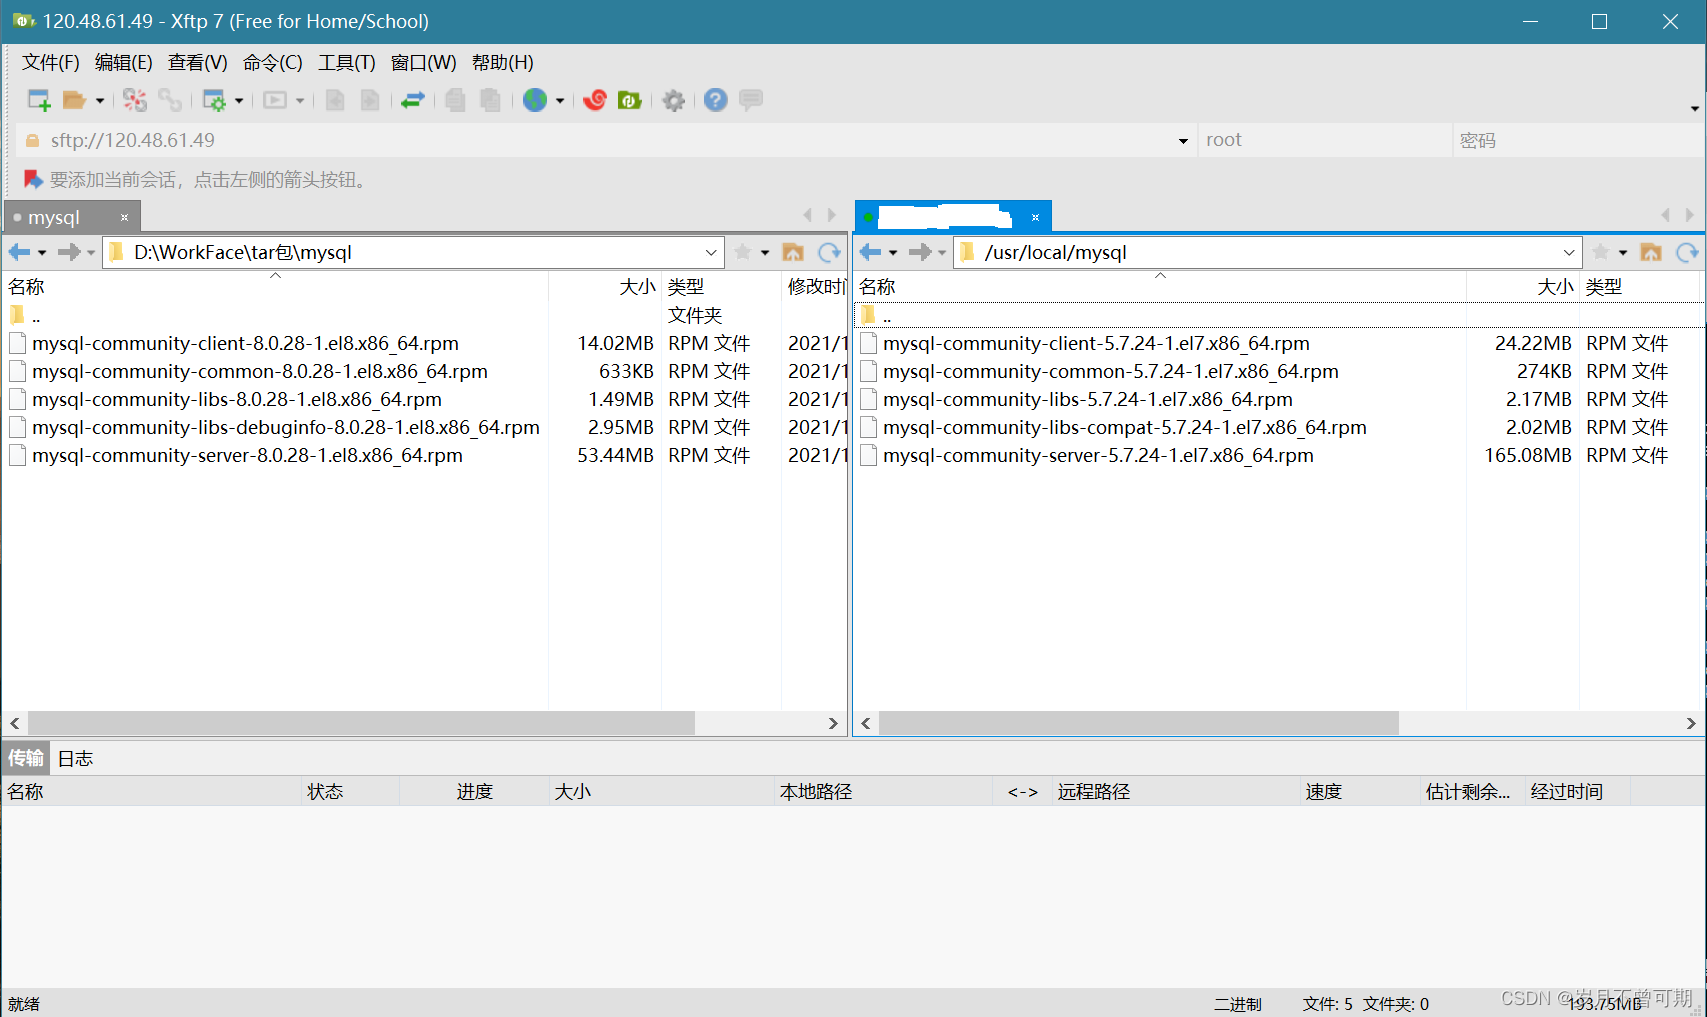Viewport: 1707px width, 1017px height.
Task: Click local pane home folder icon
Action: point(793,252)
